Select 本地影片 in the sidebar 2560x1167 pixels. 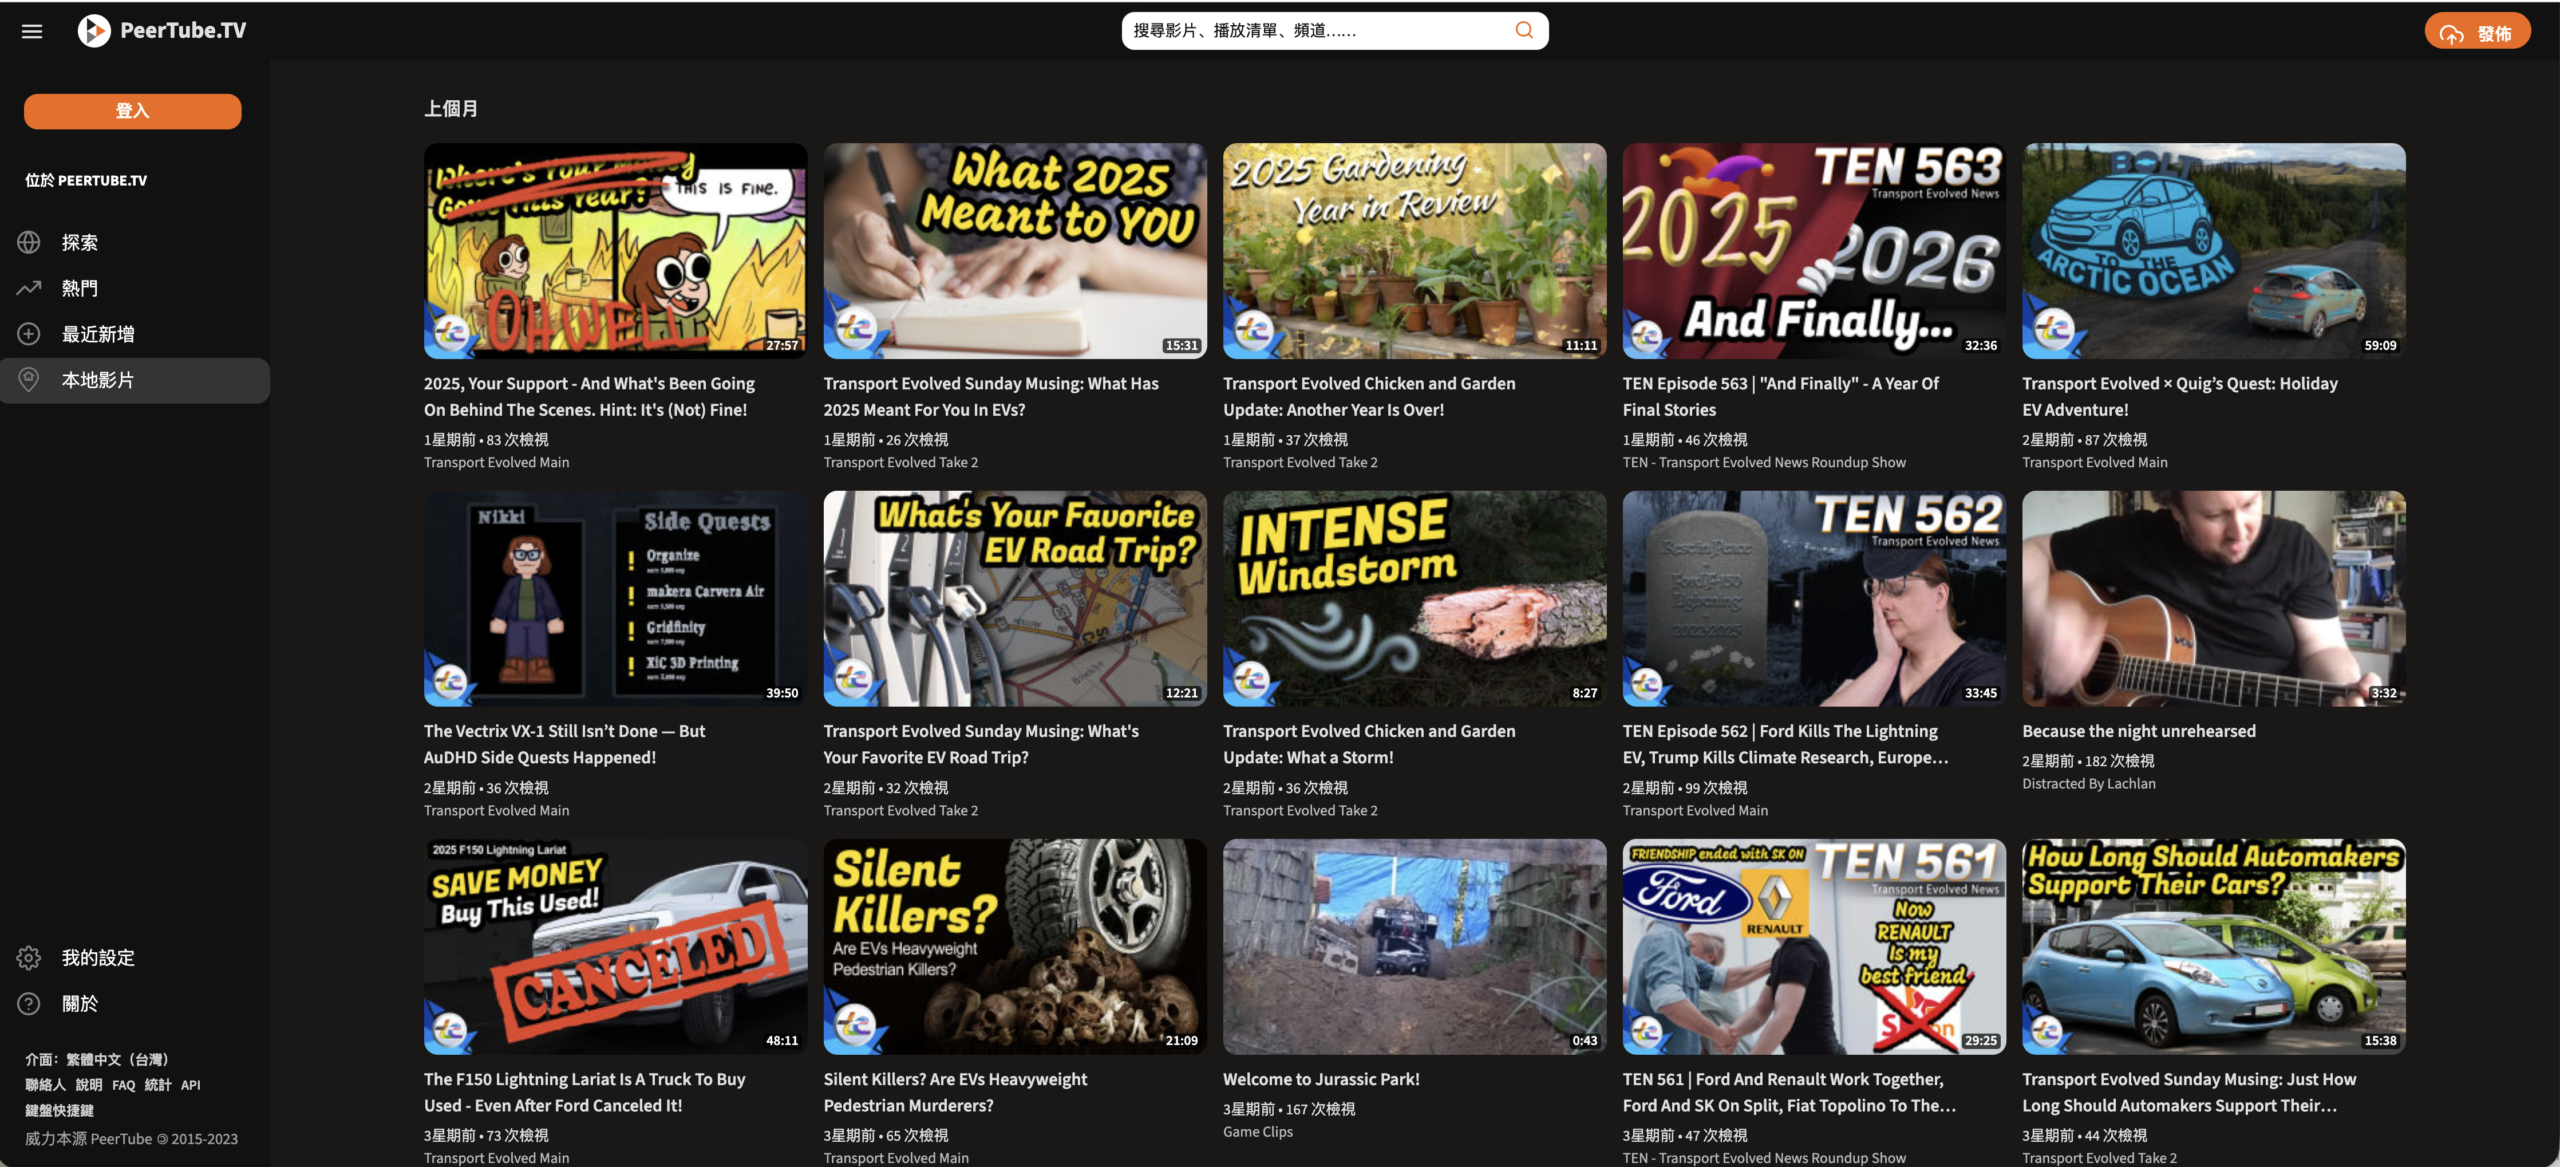[98, 380]
